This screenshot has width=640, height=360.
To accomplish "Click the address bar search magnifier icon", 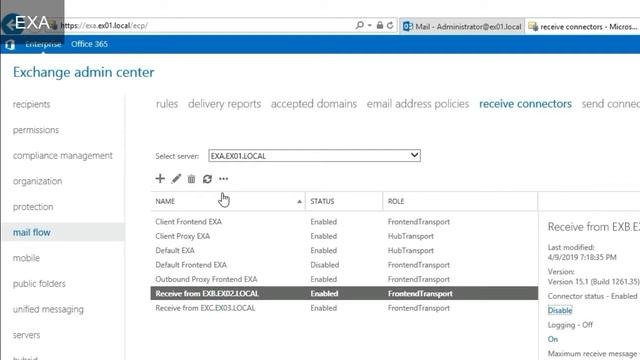I will [x=359, y=25].
